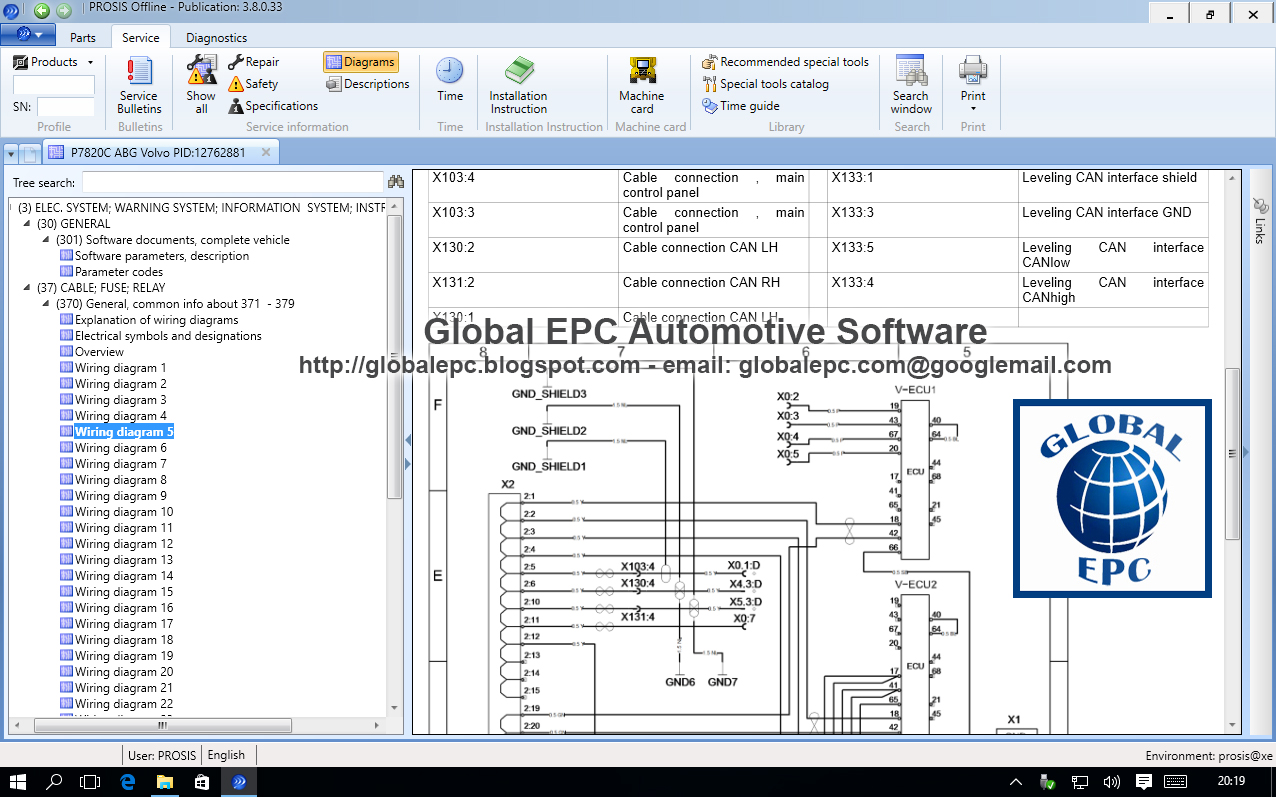Close P7820C ABG Volvo document tab

266,153
